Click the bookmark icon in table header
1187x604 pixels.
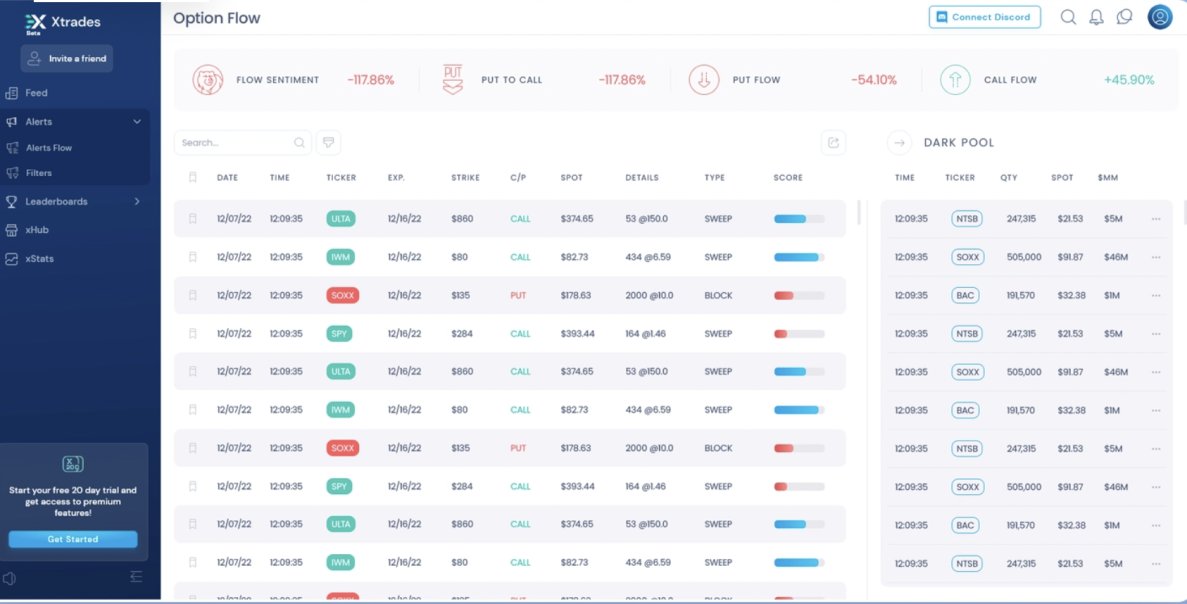192,177
